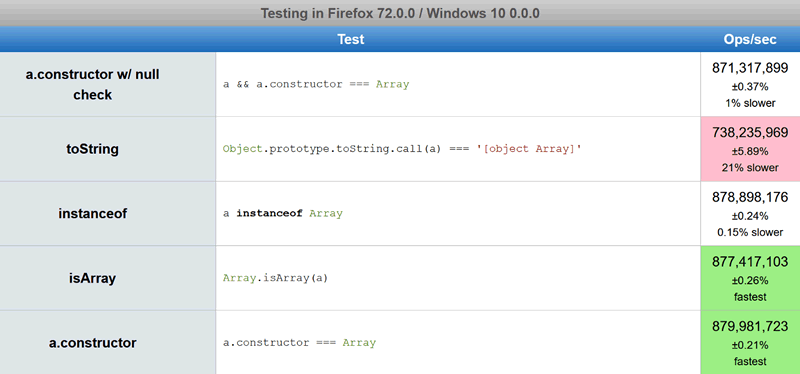This screenshot has height=374, width=800.
Task: Click the green 879,981,723 fastest cell
Action: click(x=750, y=342)
